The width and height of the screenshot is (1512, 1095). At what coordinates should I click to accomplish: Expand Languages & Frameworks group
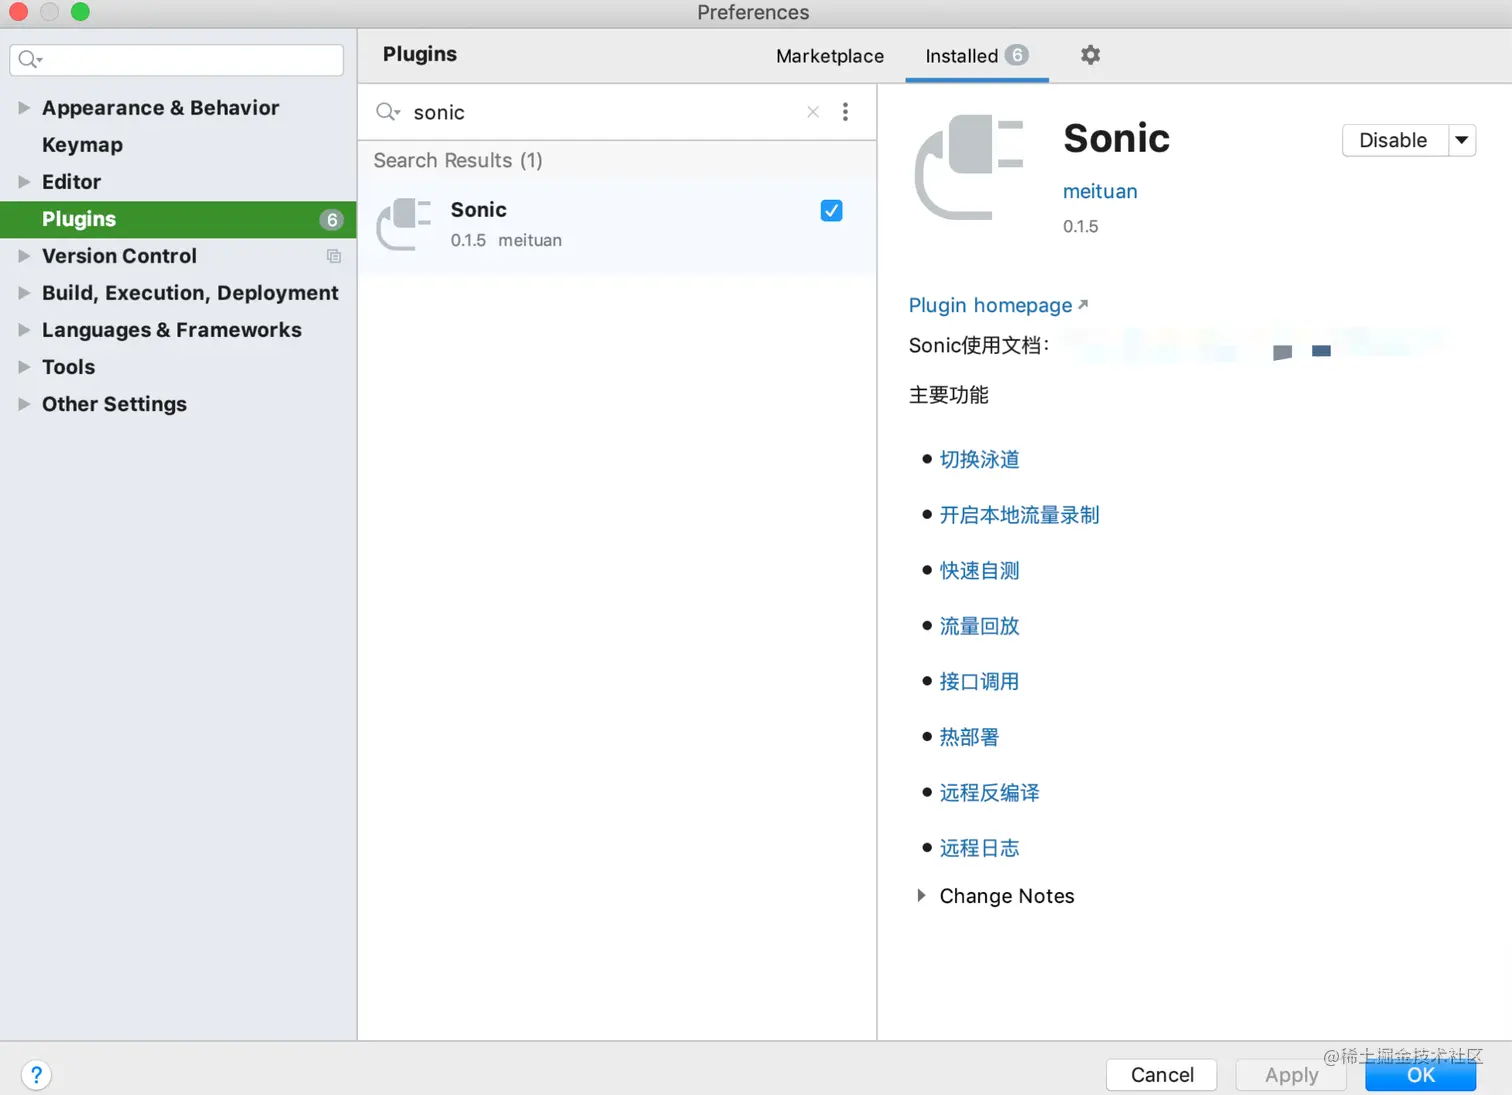[24, 330]
